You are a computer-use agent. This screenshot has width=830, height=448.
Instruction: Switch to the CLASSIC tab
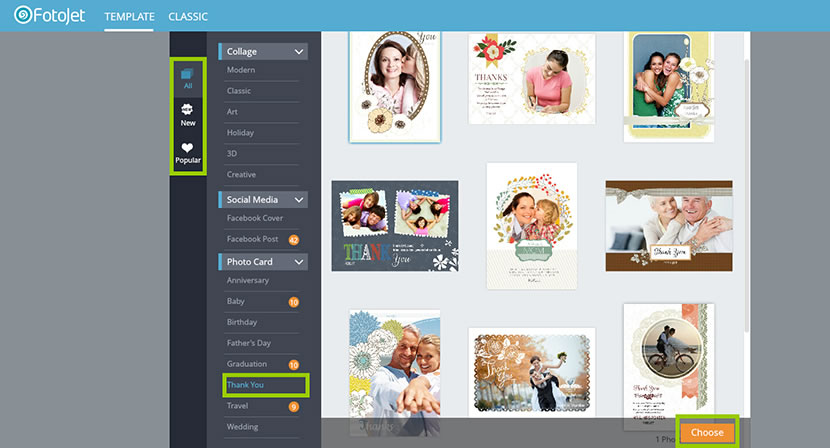[x=188, y=16]
